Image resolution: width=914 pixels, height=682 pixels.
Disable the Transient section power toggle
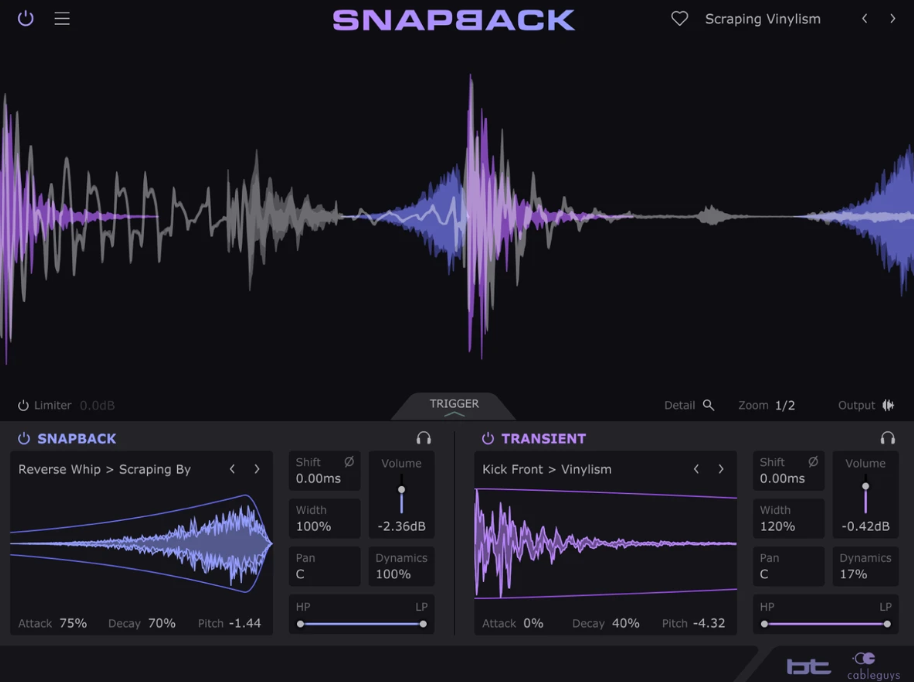click(x=488, y=438)
